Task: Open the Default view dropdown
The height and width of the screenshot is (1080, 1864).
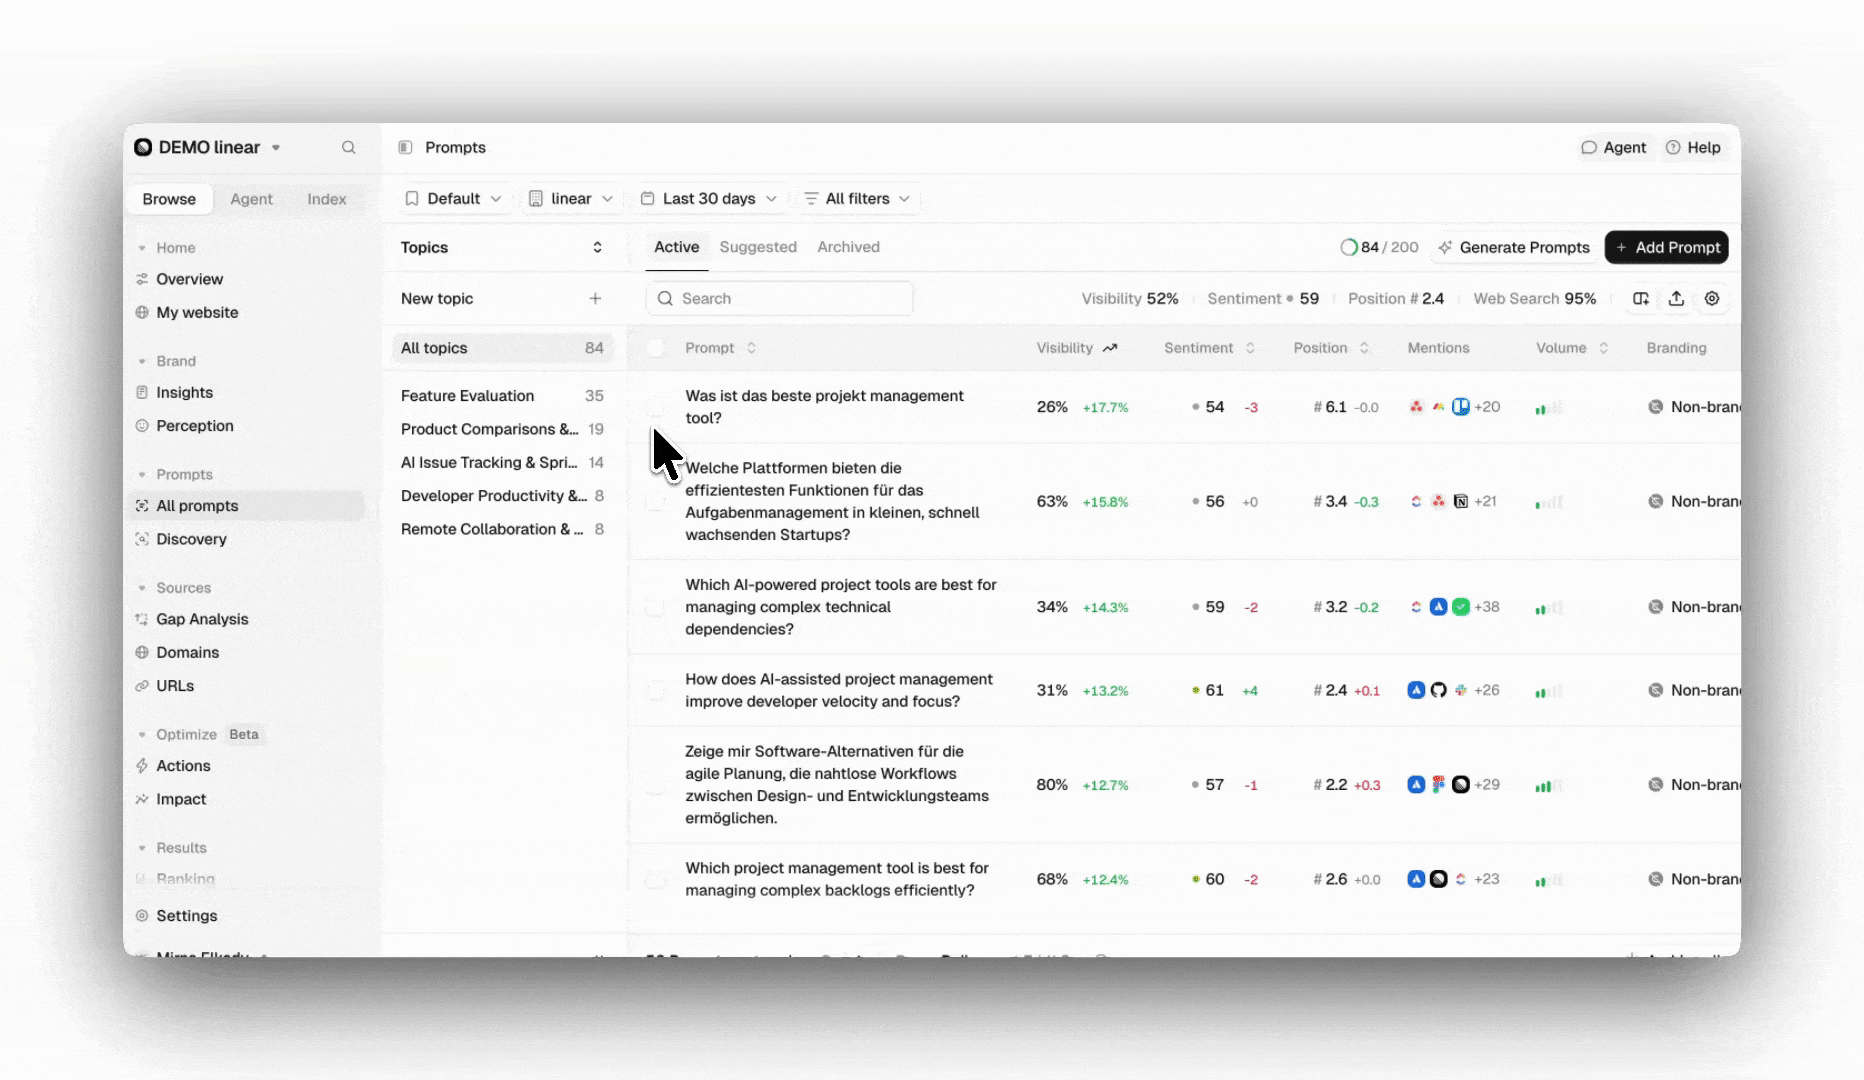Action: point(453,199)
